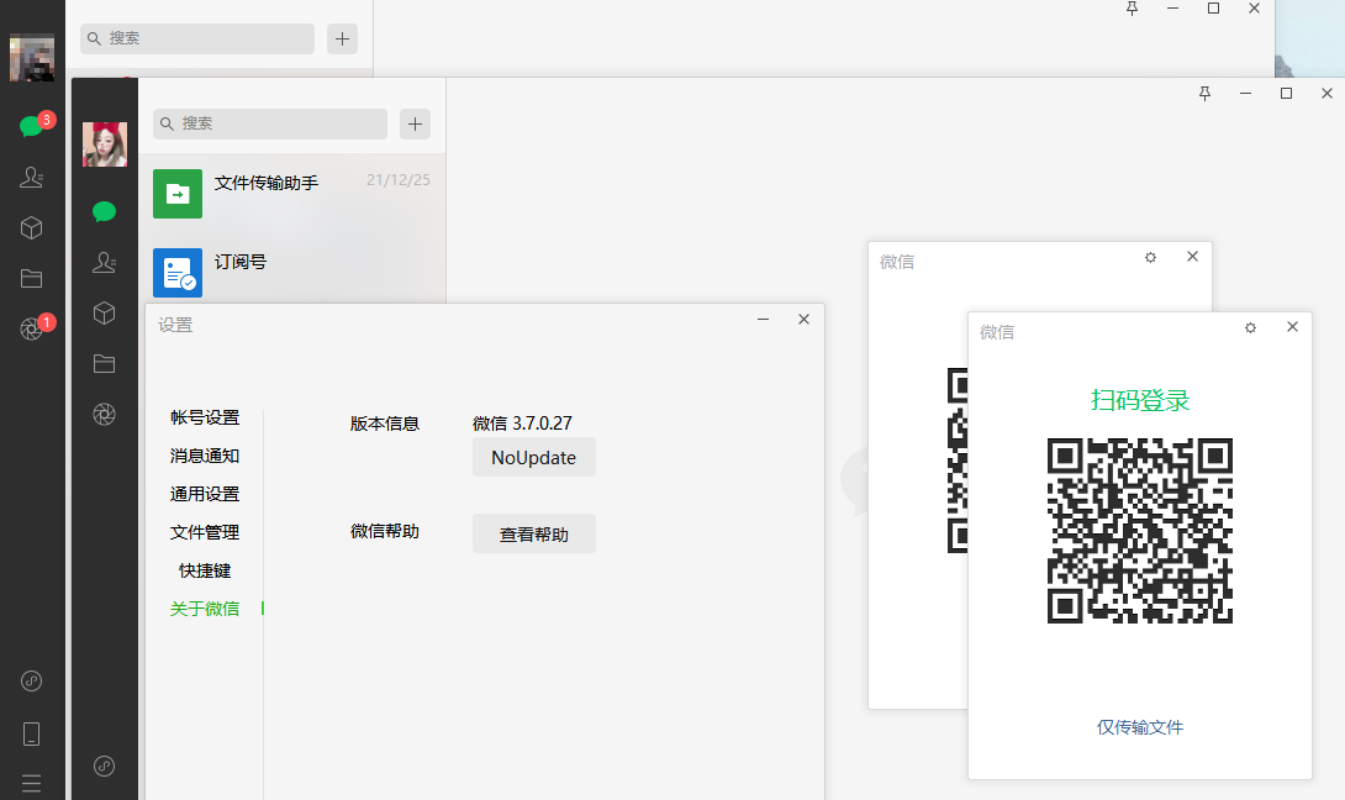Open the 快捷键 settings section
This screenshot has width=1345, height=800.
click(204, 570)
